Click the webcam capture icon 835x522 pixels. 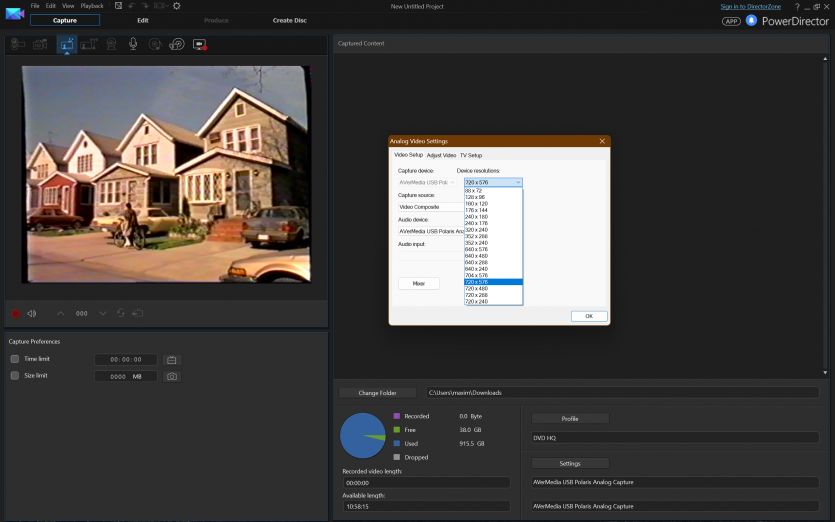[111, 44]
